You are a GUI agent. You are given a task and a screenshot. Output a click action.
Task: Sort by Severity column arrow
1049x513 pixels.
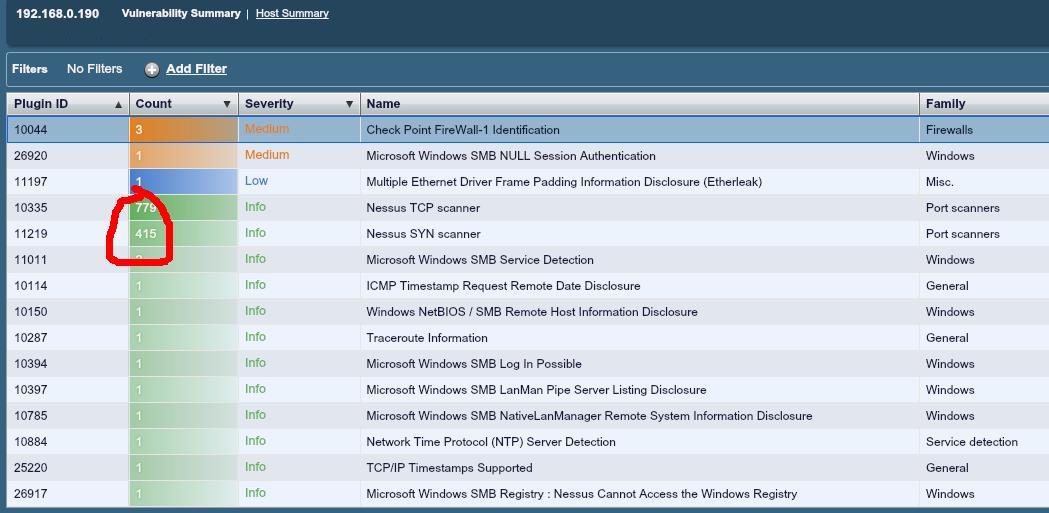click(349, 104)
